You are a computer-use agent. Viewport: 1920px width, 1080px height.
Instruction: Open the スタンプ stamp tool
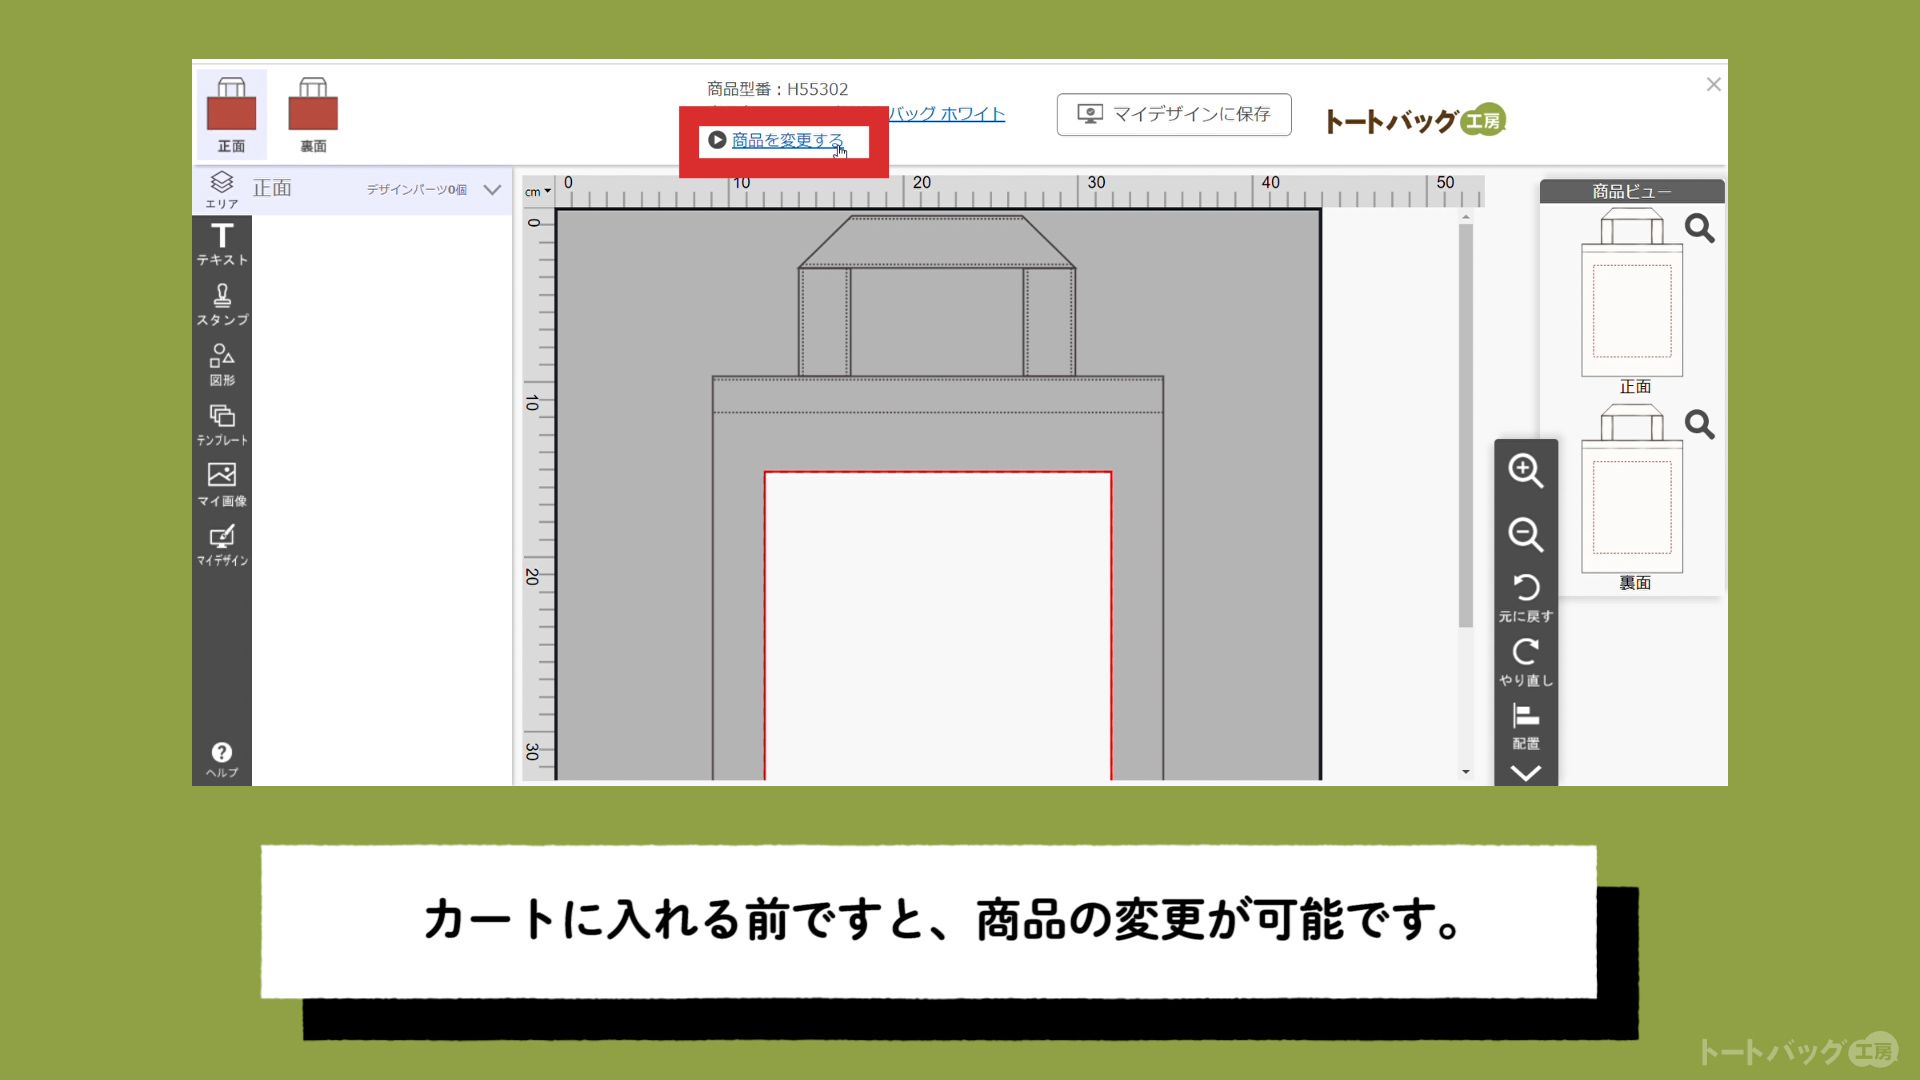coord(222,305)
